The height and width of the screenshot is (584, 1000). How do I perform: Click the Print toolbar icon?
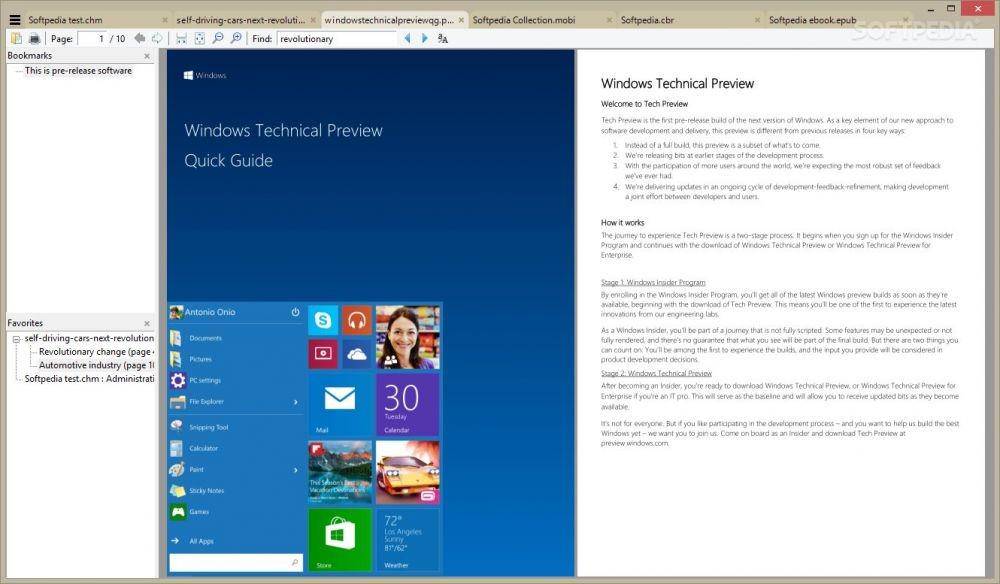pos(34,38)
